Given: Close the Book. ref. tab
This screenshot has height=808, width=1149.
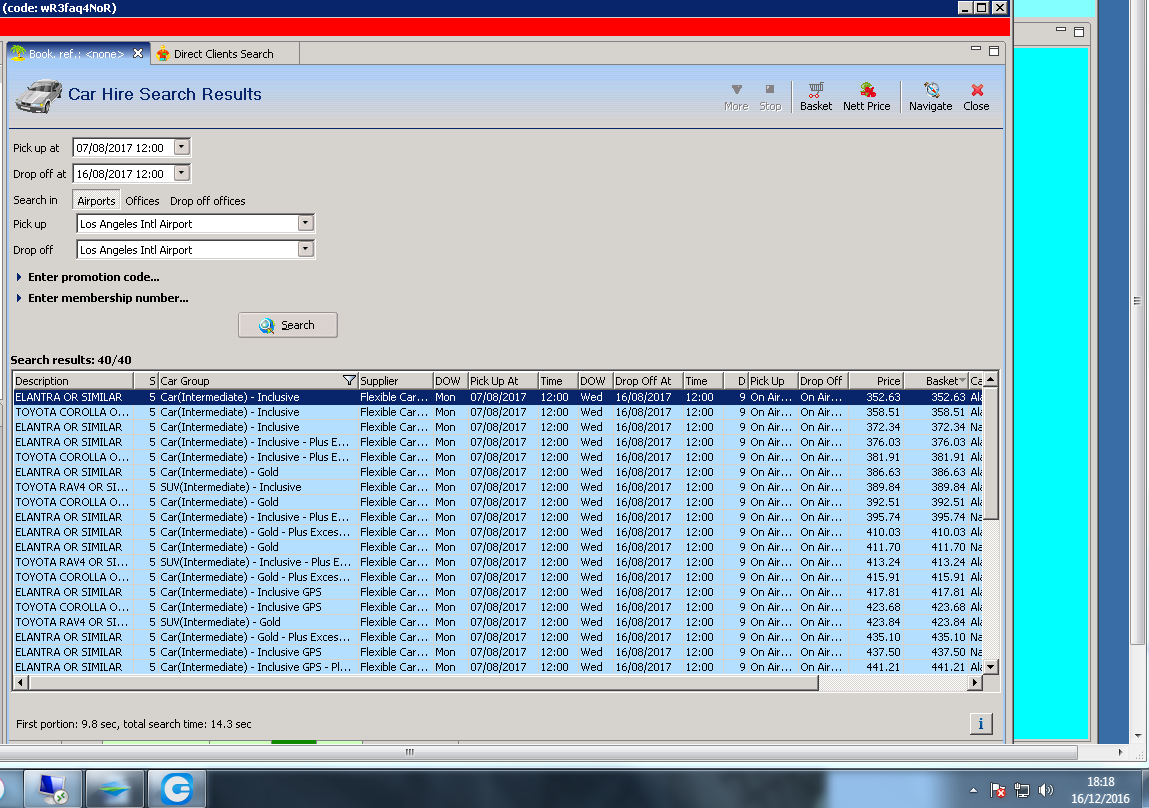Looking at the screenshot, I should [138, 54].
